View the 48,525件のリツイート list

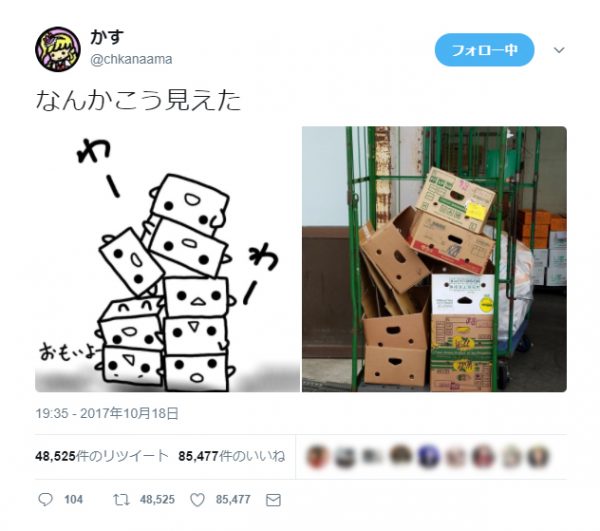click(102, 456)
